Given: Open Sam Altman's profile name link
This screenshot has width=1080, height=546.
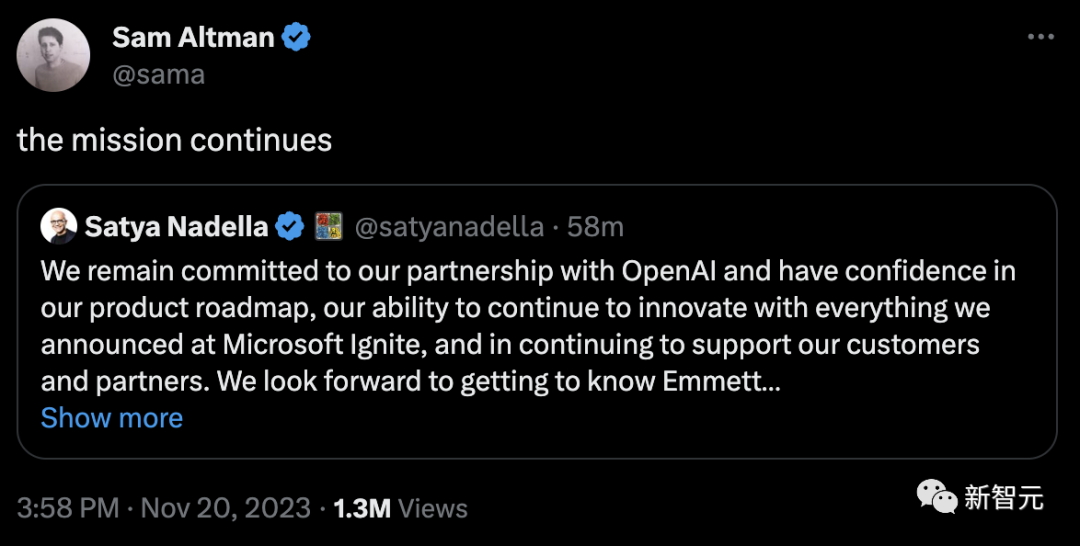Looking at the screenshot, I should [193, 38].
